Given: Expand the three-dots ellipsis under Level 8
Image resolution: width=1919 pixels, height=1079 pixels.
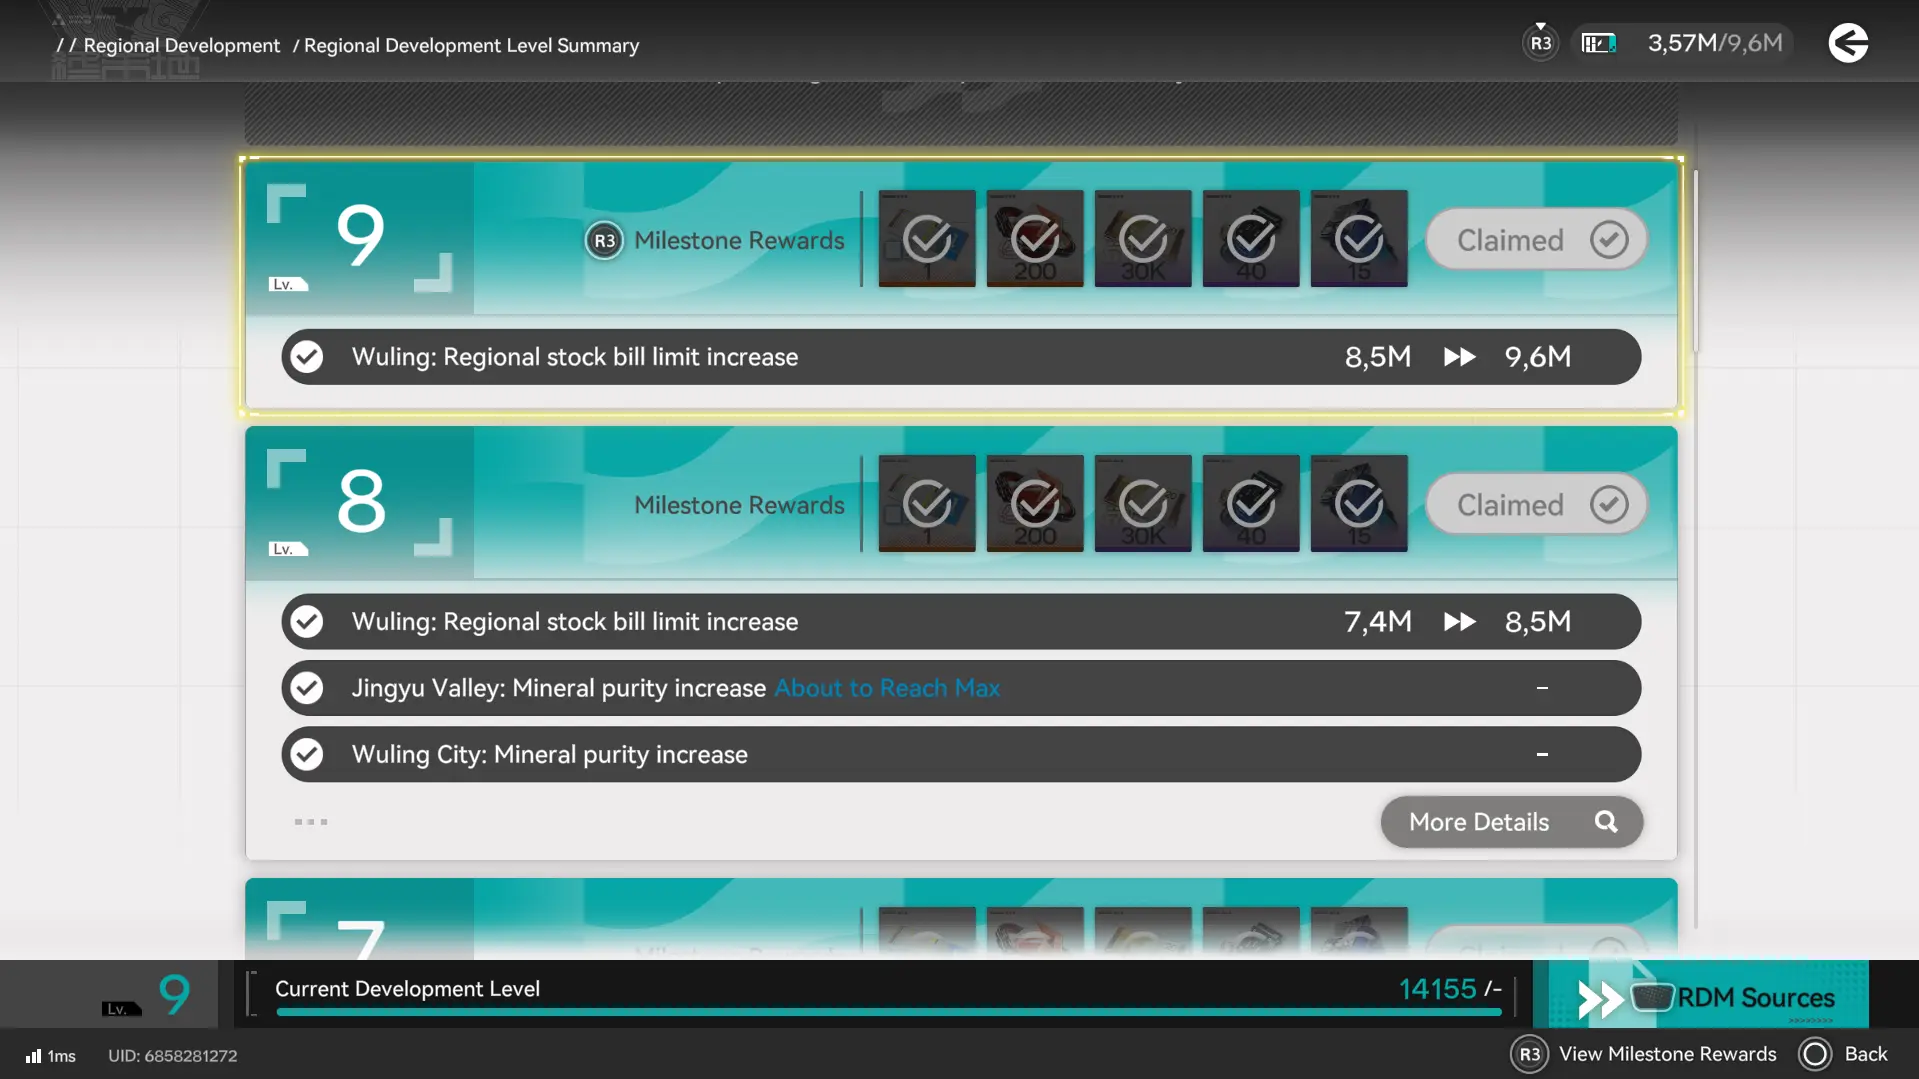Looking at the screenshot, I should [311, 822].
